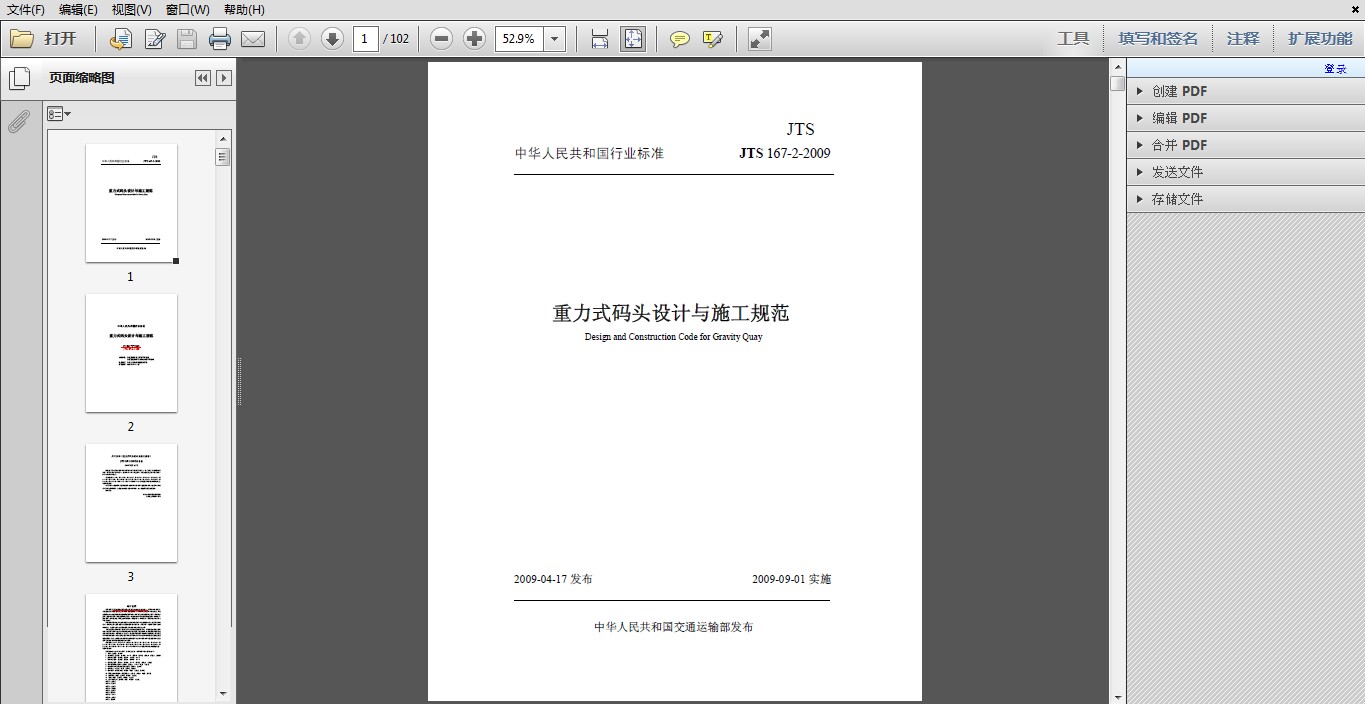Click the thumbnails scrollbar down arrow
Viewport: 1365px width, 704px height.
[x=223, y=693]
